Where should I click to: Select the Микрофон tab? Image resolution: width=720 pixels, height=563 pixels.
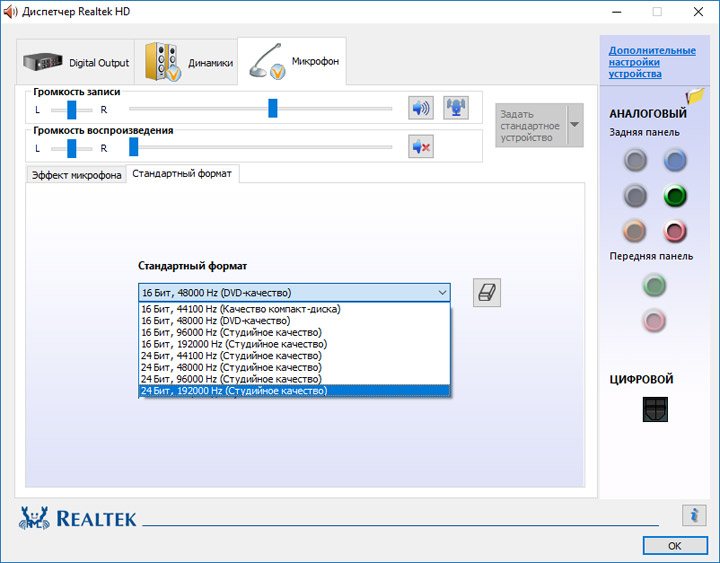click(x=292, y=61)
